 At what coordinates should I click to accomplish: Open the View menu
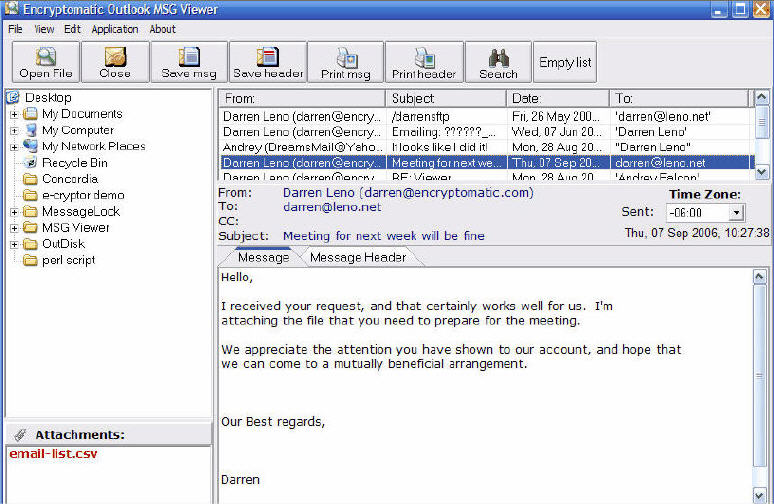pos(44,29)
